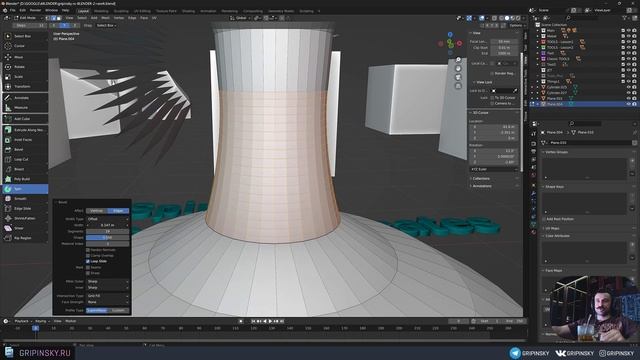Viewport: 640px width, 360px height.
Task: Select the Smooth tool
Action: point(25,198)
